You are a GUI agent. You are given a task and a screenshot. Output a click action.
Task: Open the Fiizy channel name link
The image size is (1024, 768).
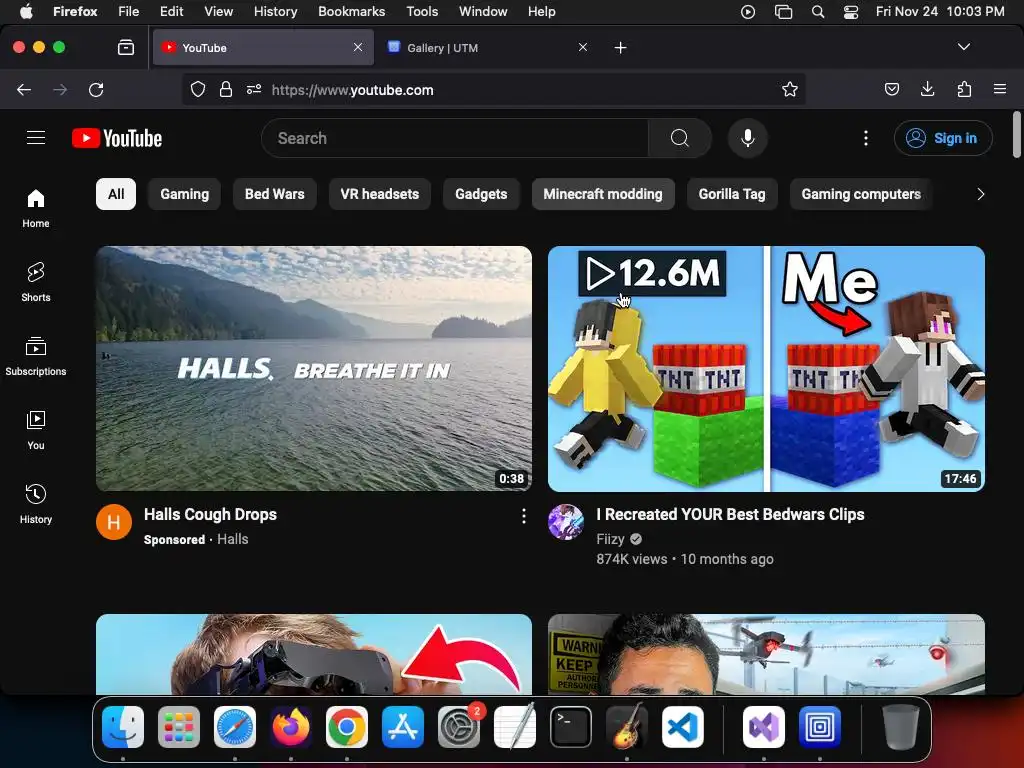611,539
